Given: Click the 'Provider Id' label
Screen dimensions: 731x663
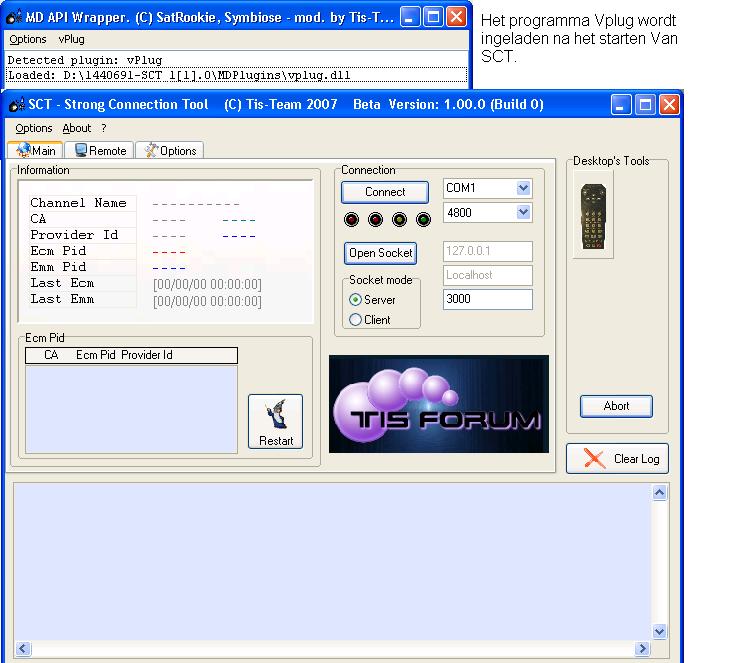Looking at the screenshot, I should point(74,235).
